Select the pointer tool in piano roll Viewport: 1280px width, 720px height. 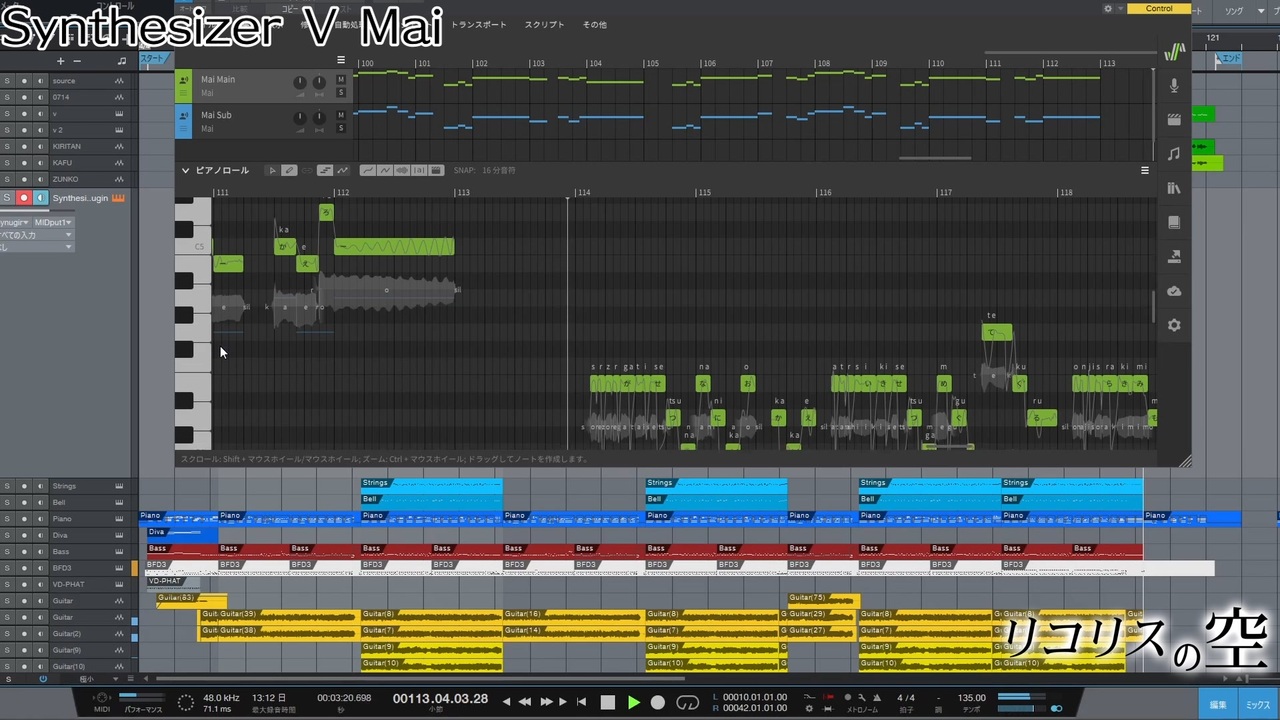tap(272, 171)
